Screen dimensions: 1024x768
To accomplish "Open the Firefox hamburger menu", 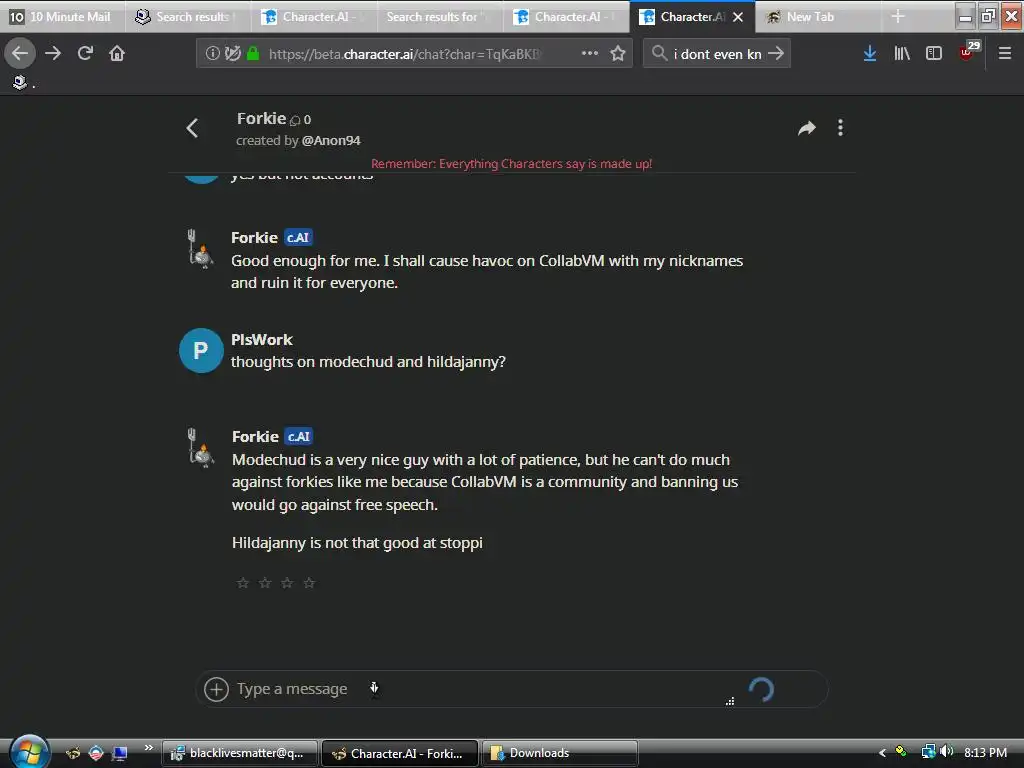I will [1004, 54].
